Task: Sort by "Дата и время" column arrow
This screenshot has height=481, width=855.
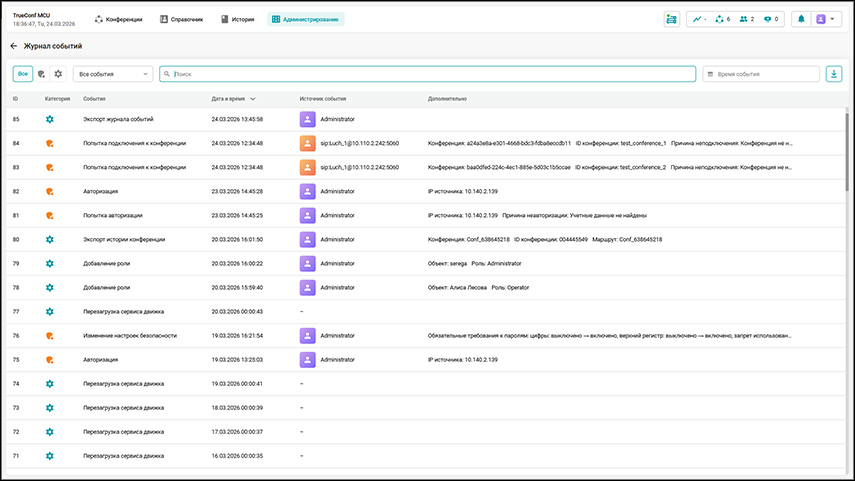Action: click(x=253, y=99)
